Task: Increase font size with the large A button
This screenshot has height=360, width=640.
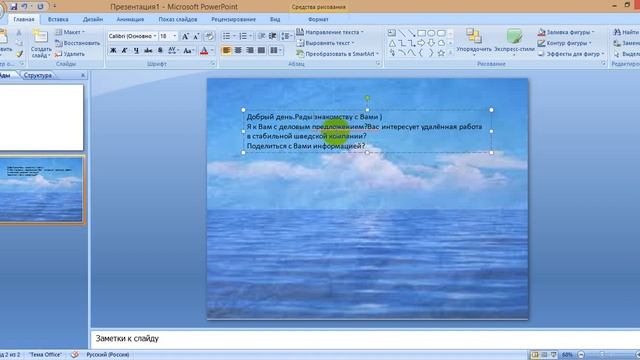Action: 185,36
